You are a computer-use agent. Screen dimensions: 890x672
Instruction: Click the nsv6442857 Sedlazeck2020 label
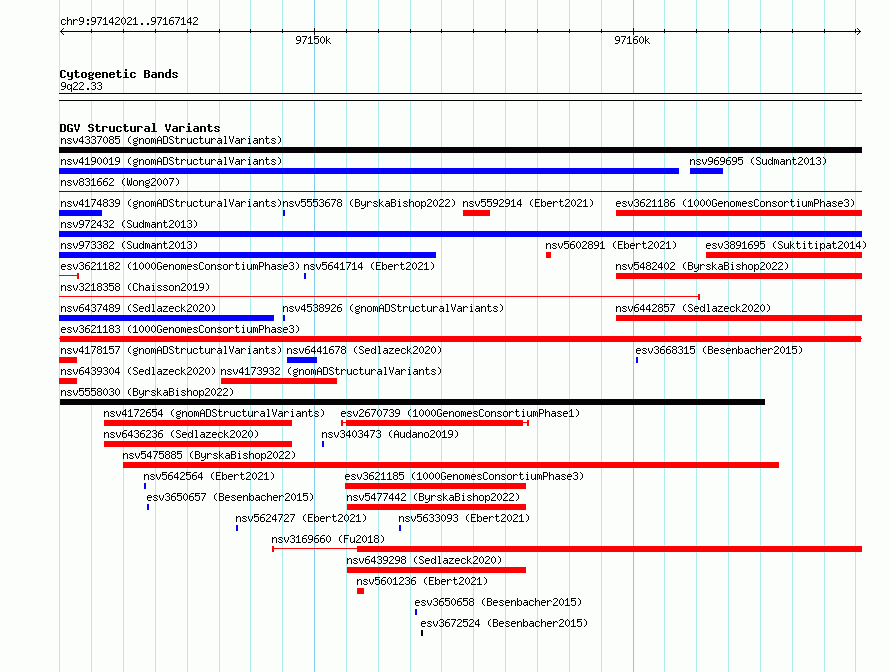coord(693,308)
